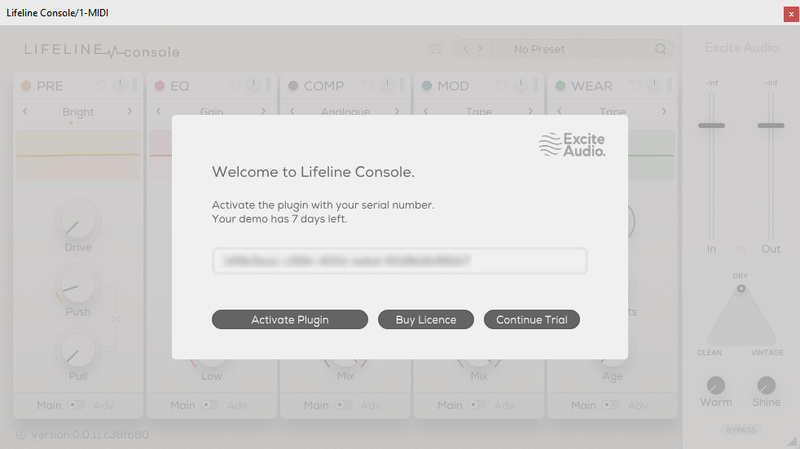Close the Lifeline Console window

(791, 14)
